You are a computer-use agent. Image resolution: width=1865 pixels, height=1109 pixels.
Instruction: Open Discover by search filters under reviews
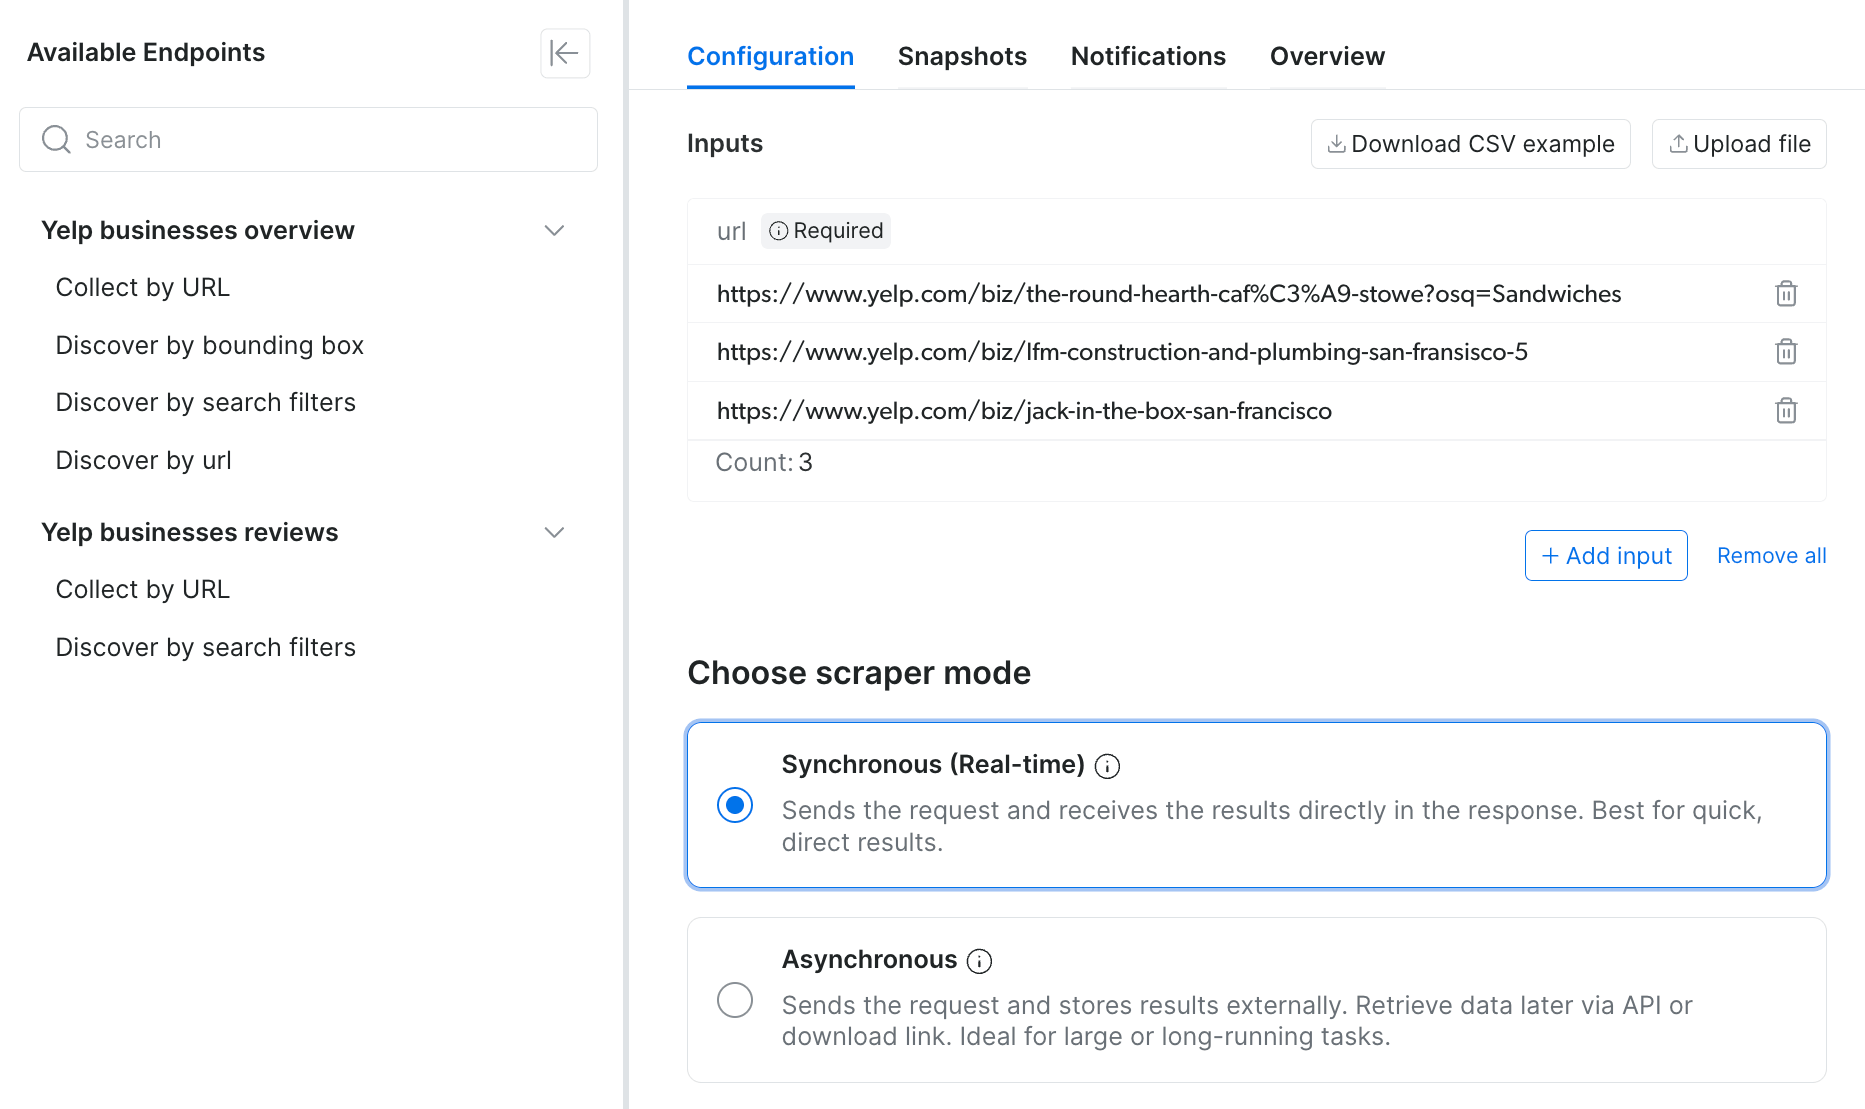[x=206, y=648]
